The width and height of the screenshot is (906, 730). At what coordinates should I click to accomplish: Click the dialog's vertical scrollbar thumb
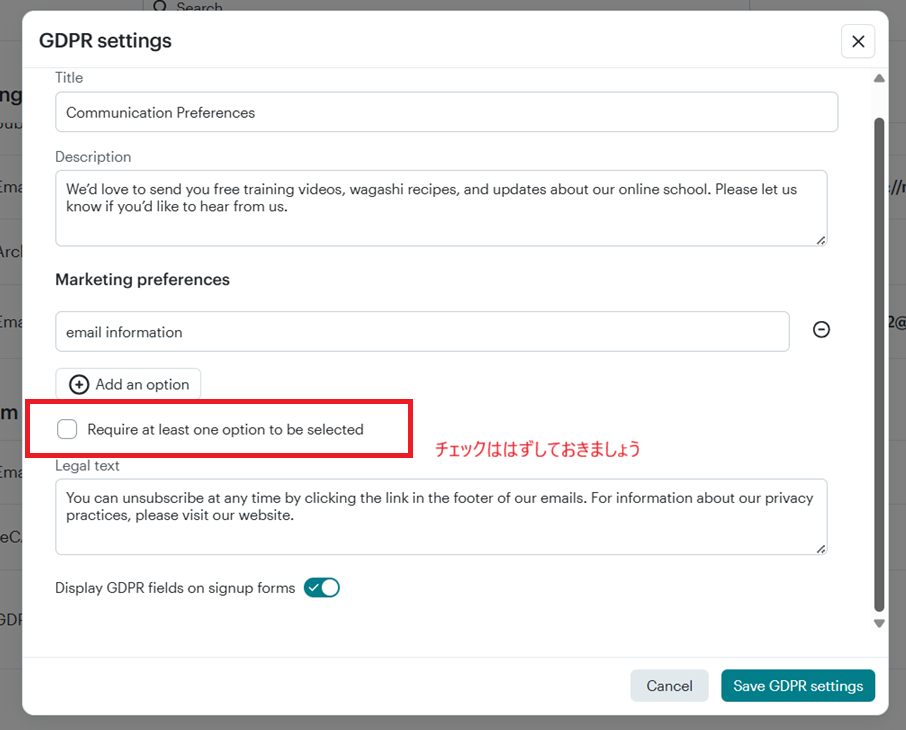point(879,360)
